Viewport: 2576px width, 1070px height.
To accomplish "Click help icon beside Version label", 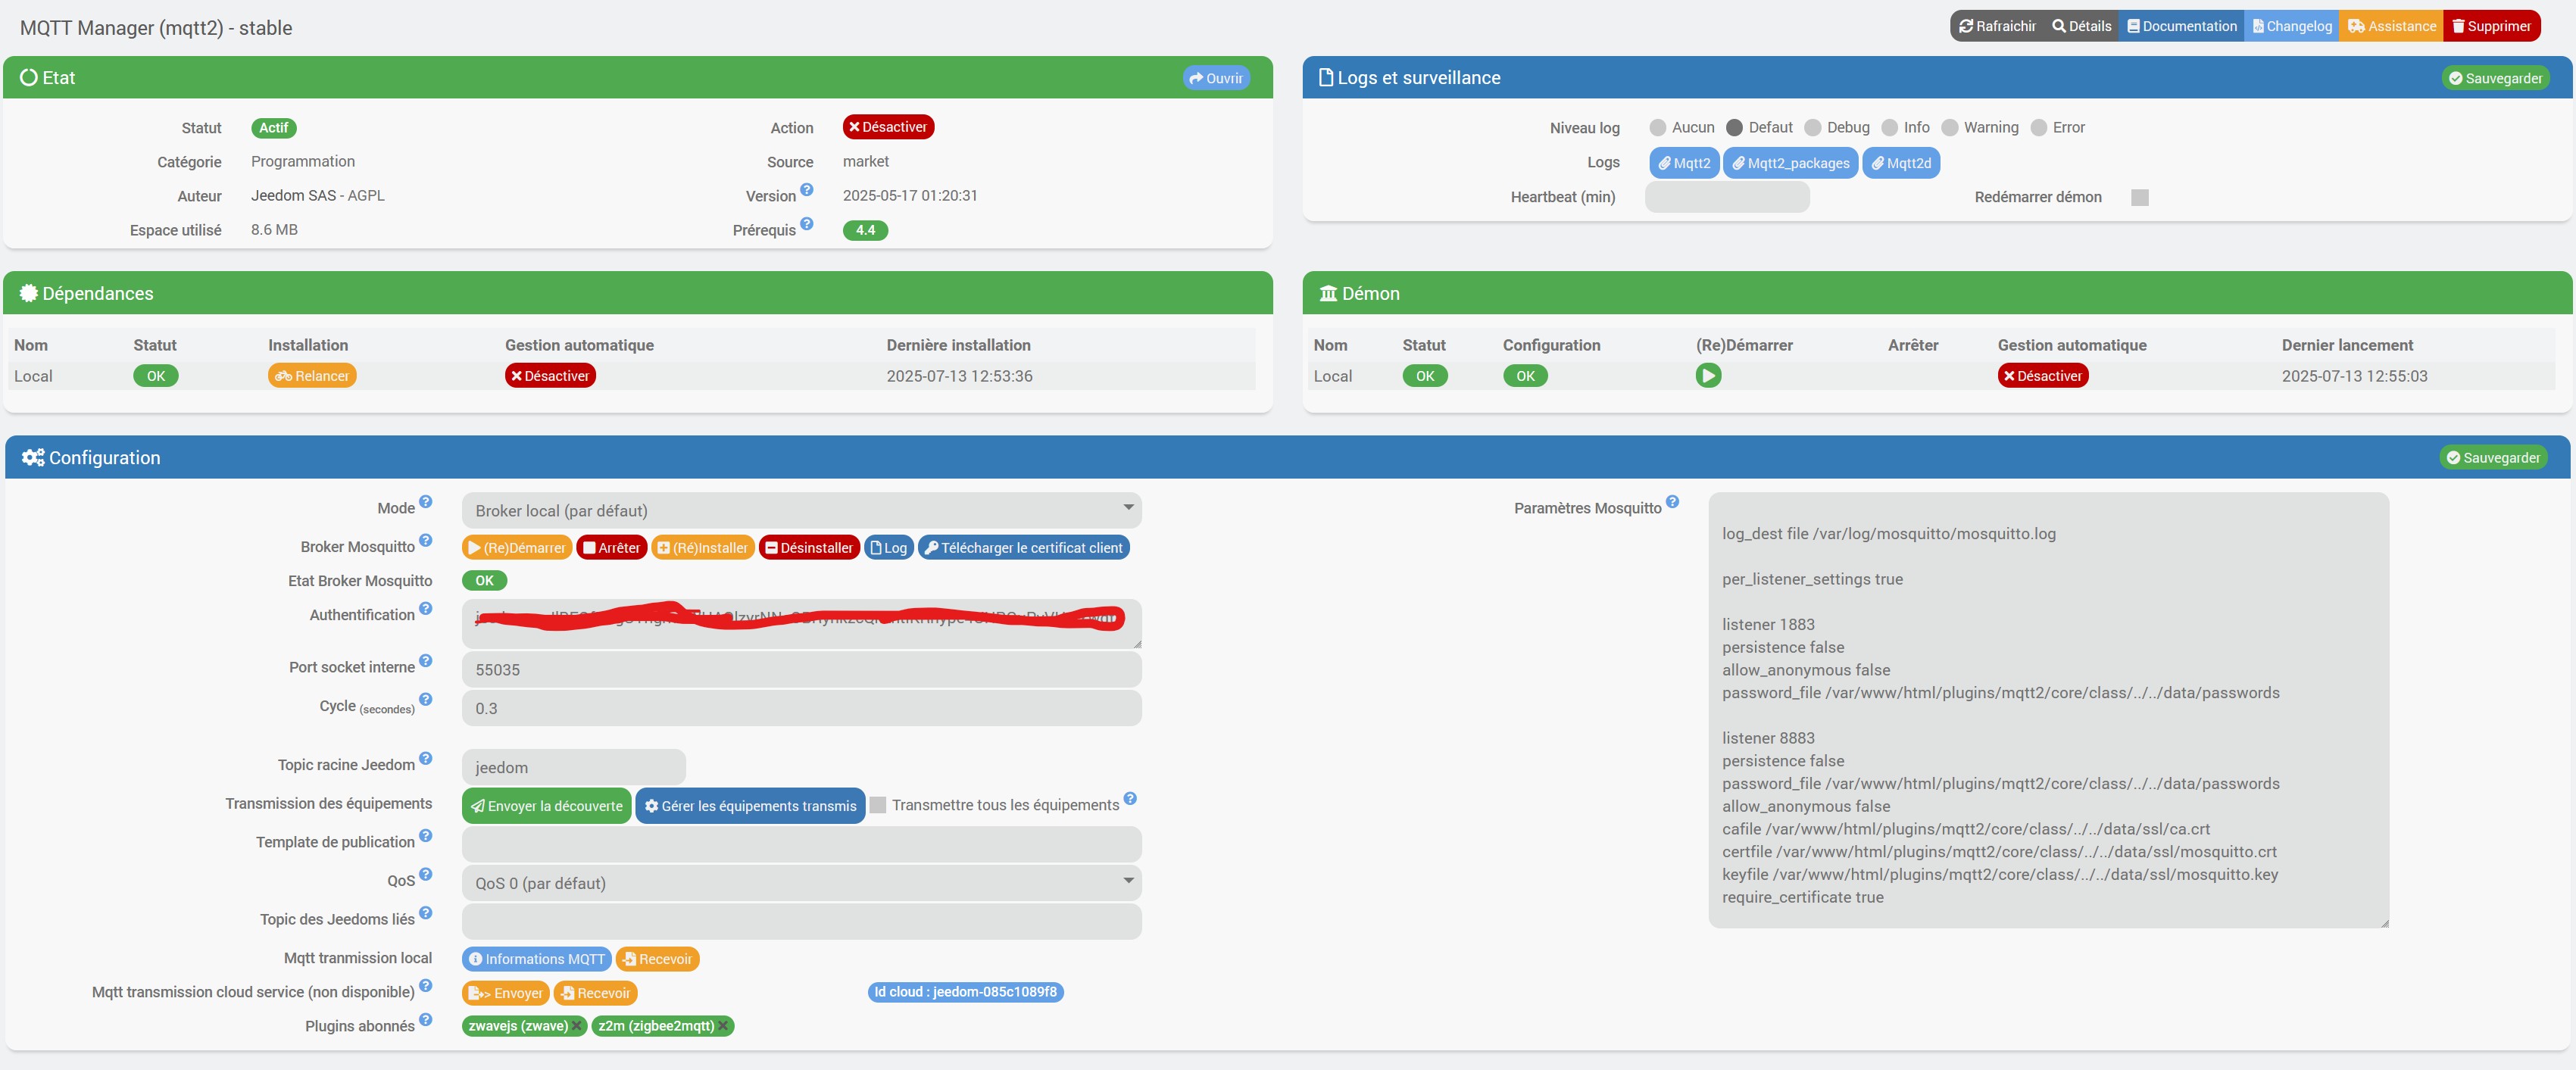I will (807, 190).
